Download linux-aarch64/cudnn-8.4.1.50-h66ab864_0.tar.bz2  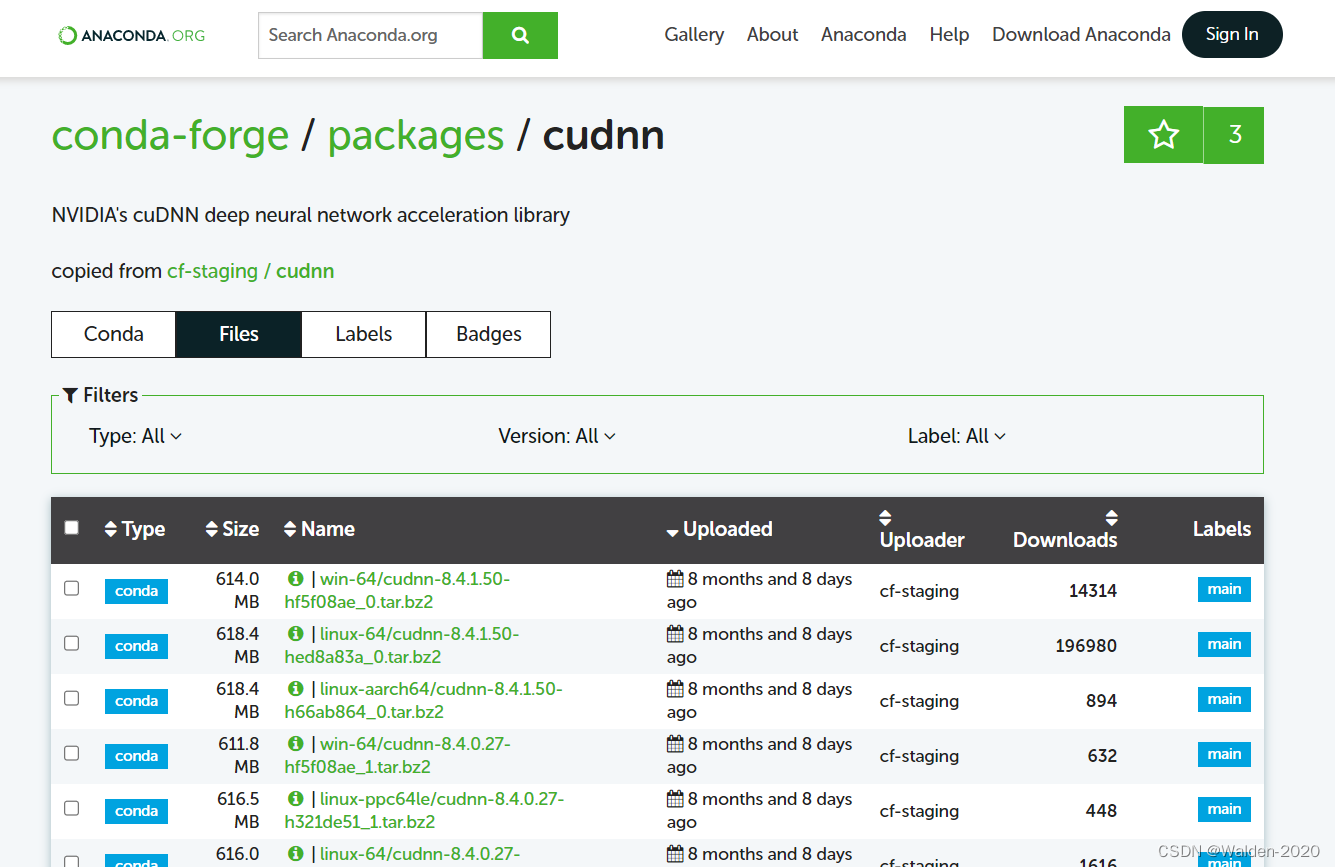pos(424,701)
